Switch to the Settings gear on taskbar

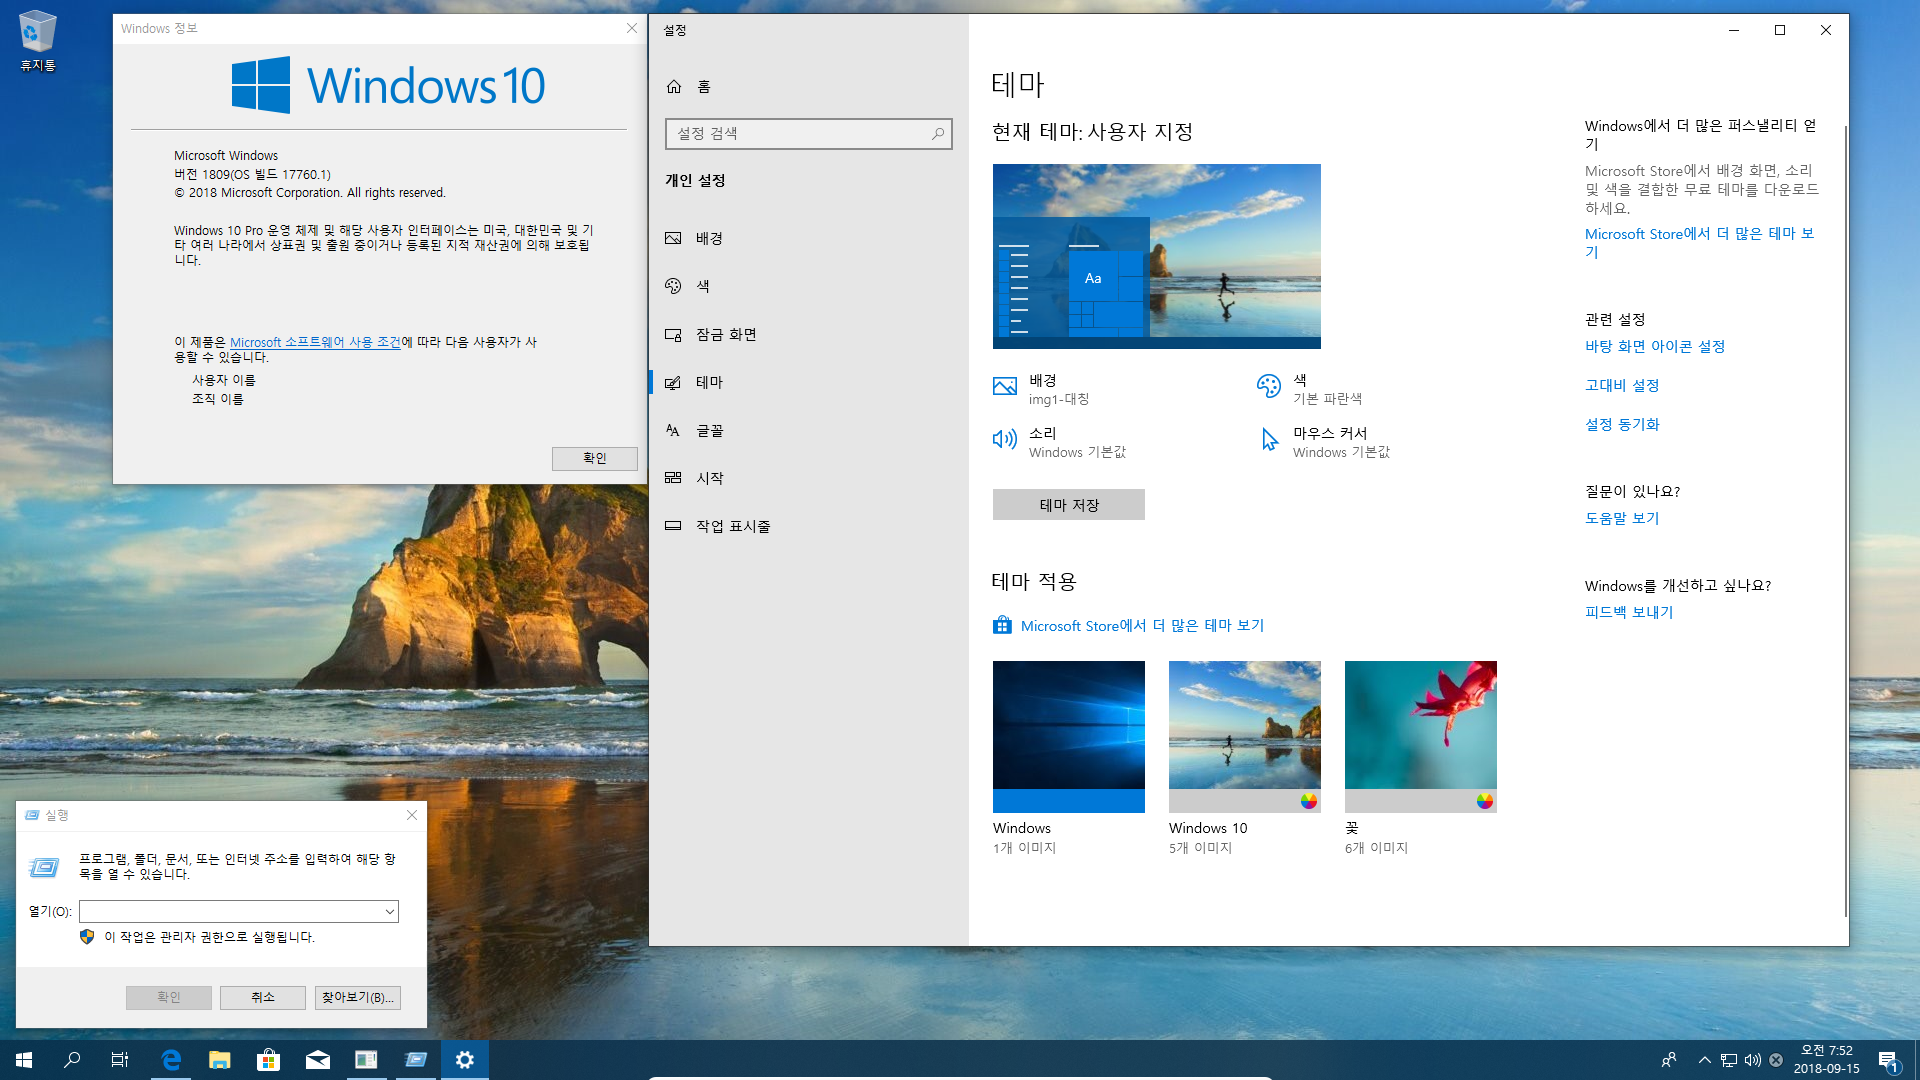[465, 1060]
